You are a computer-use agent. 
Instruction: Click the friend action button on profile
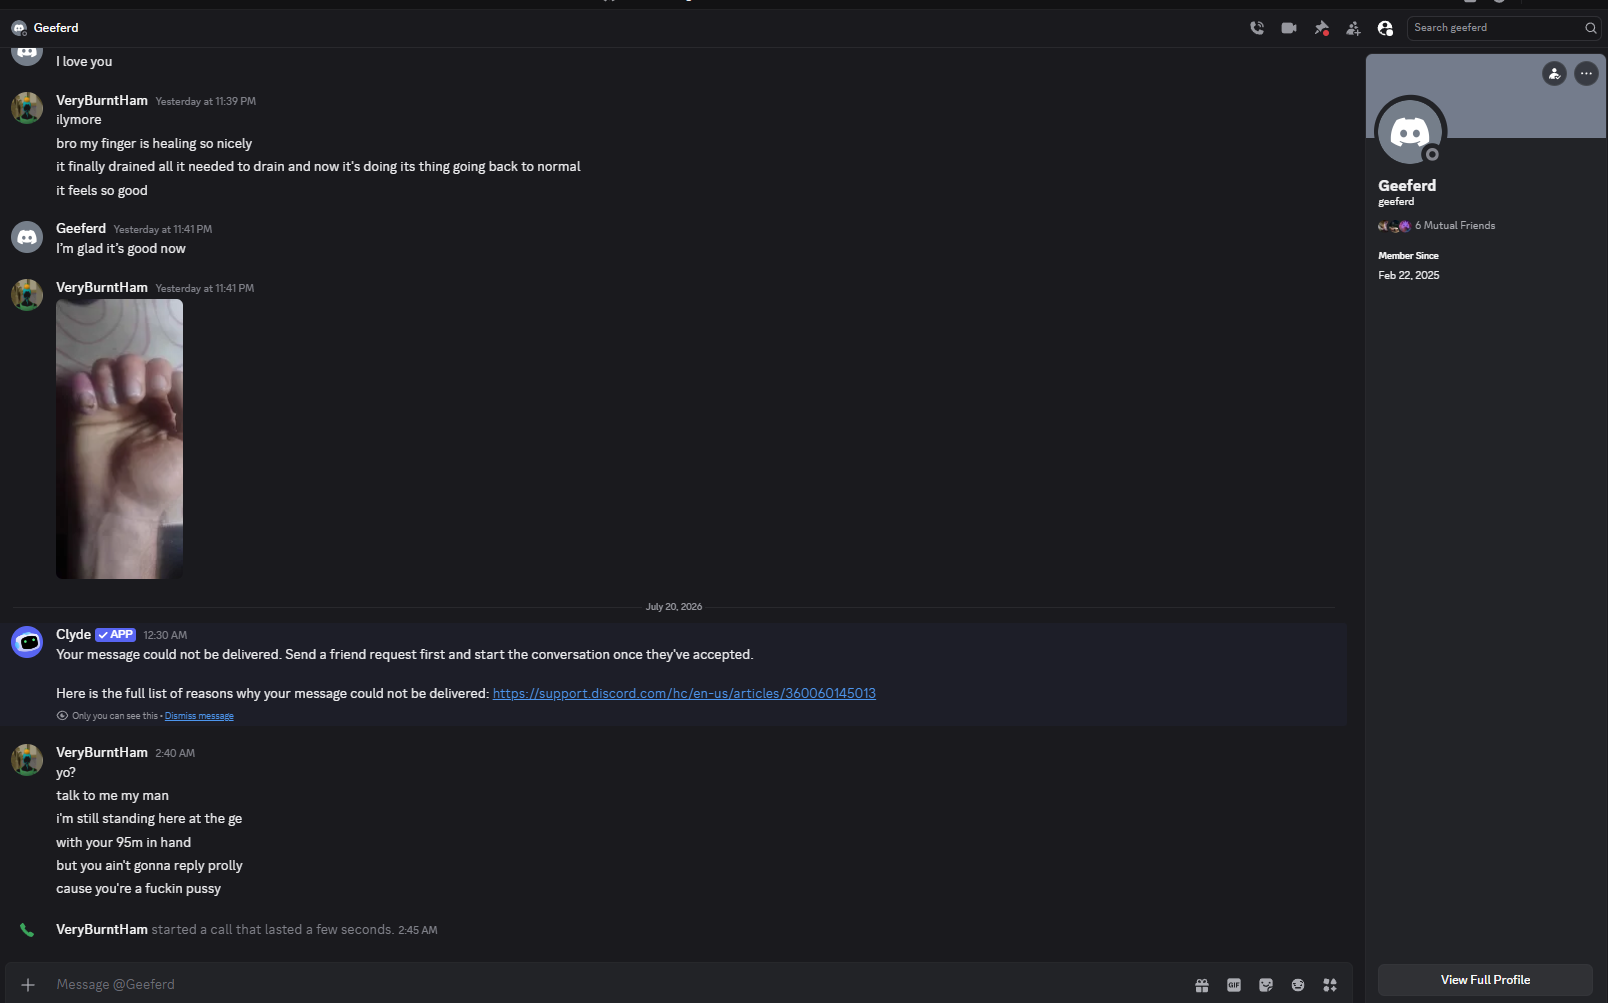[x=1554, y=73]
